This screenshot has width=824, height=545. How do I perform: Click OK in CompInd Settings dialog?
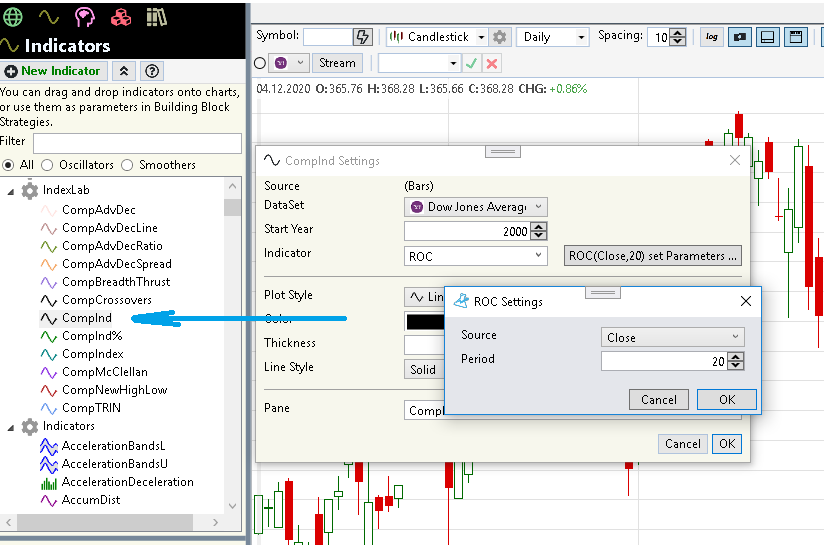pyautogui.click(x=727, y=444)
